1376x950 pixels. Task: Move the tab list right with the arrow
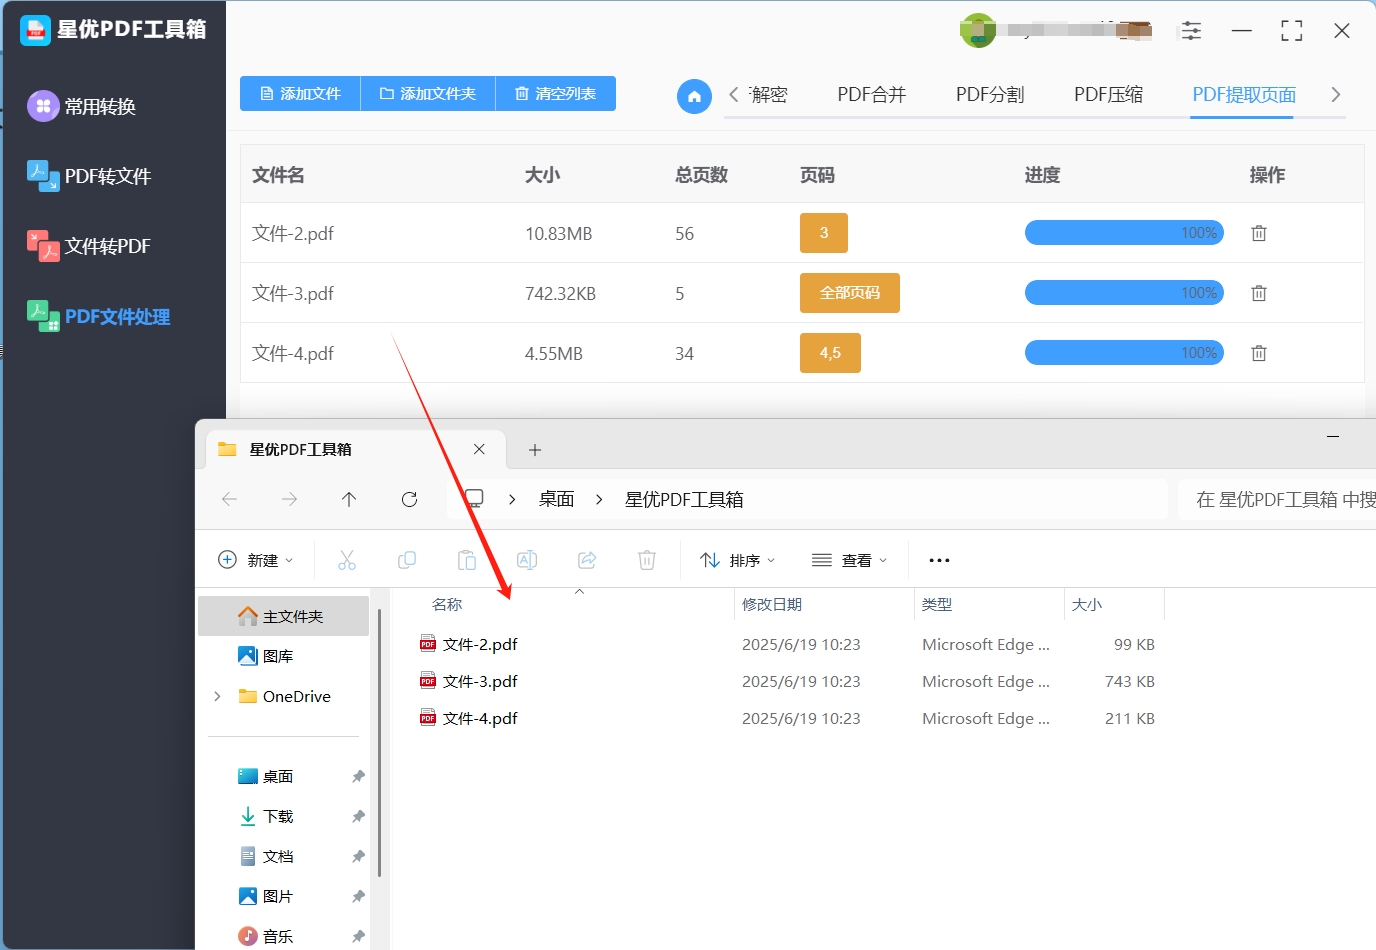1335,94
